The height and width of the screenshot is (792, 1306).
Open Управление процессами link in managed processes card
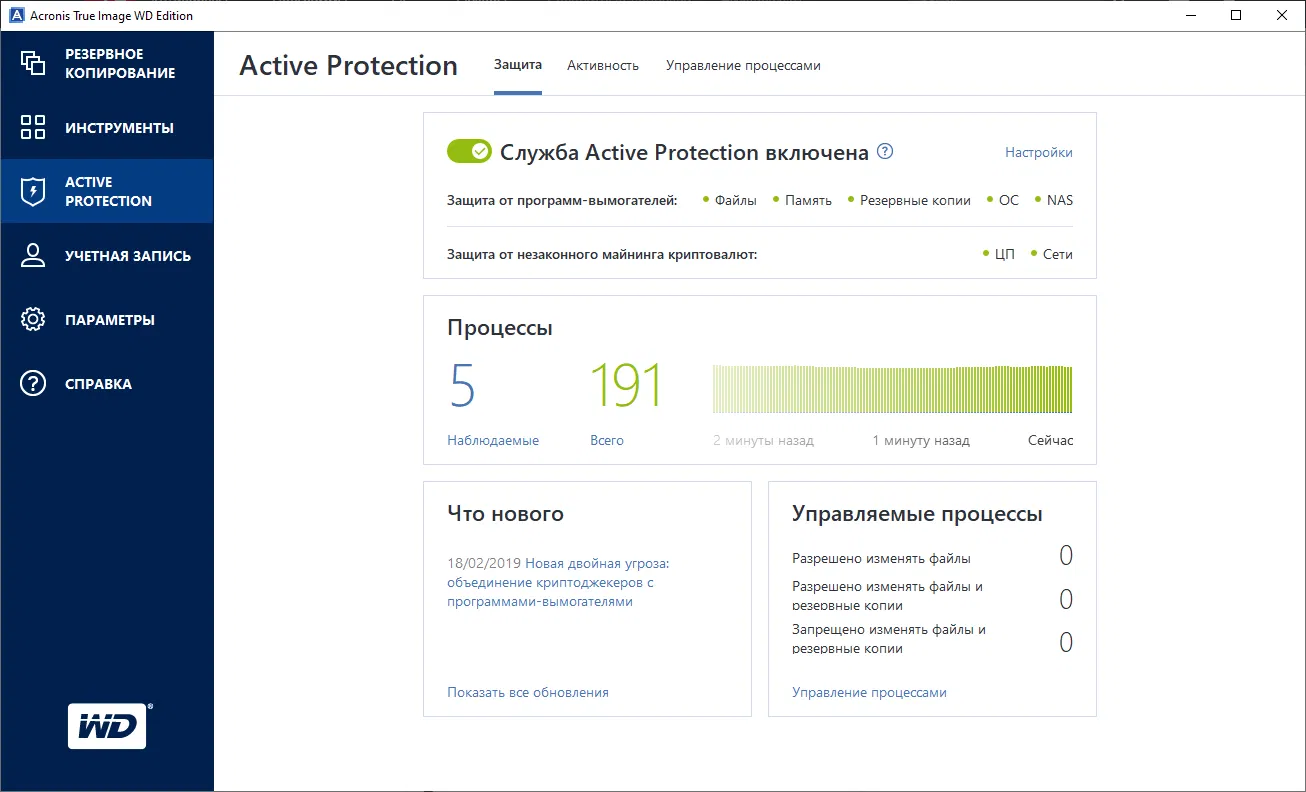869,692
